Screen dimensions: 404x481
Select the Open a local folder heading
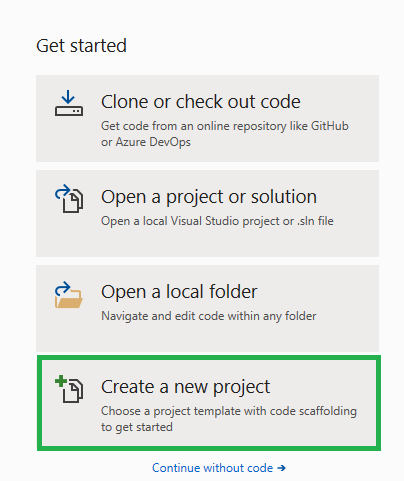point(179,292)
